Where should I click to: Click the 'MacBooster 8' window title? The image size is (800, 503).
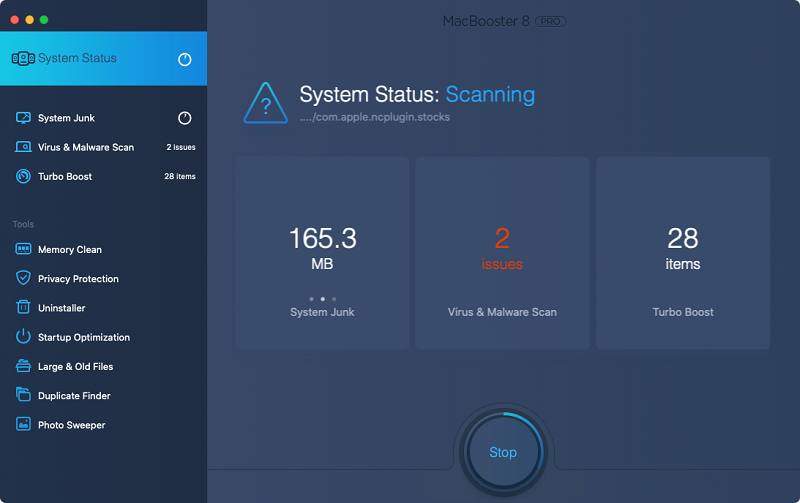pos(486,21)
